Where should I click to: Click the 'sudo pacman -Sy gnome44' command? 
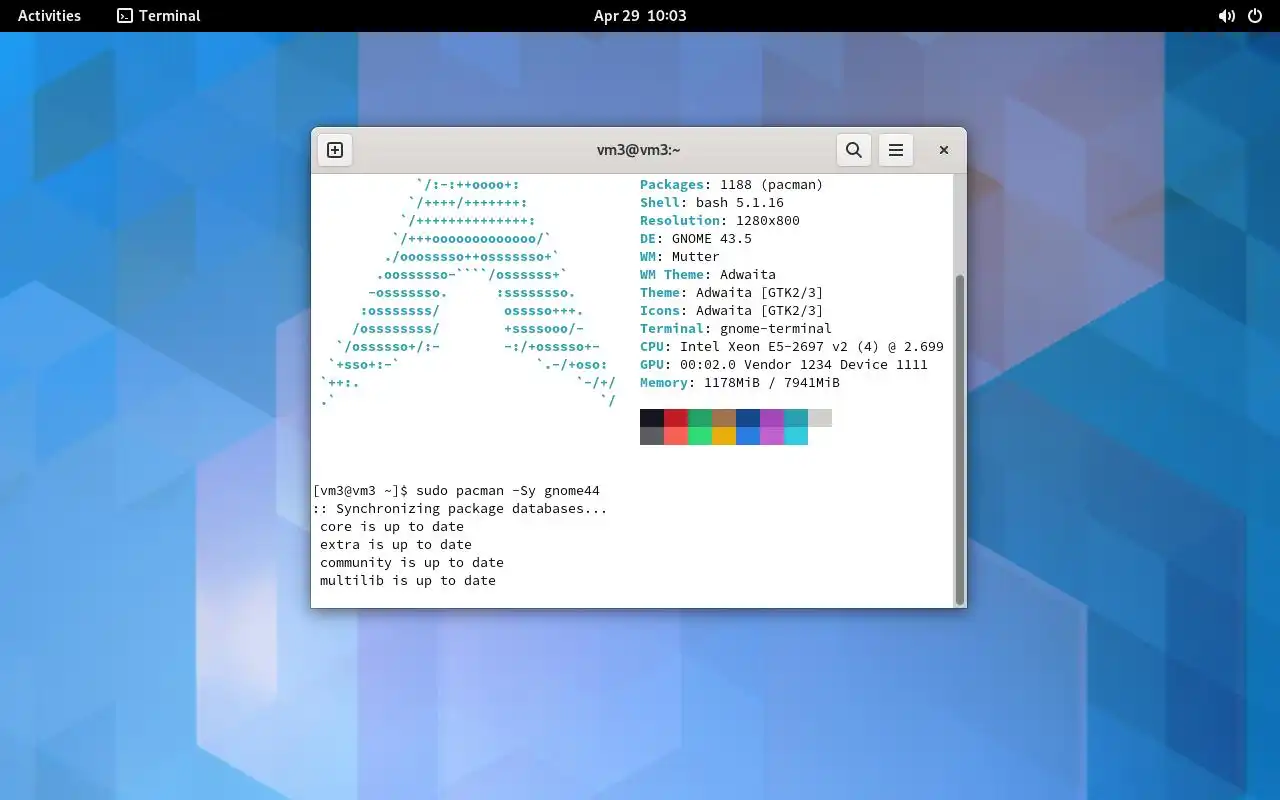[x=508, y=491]
